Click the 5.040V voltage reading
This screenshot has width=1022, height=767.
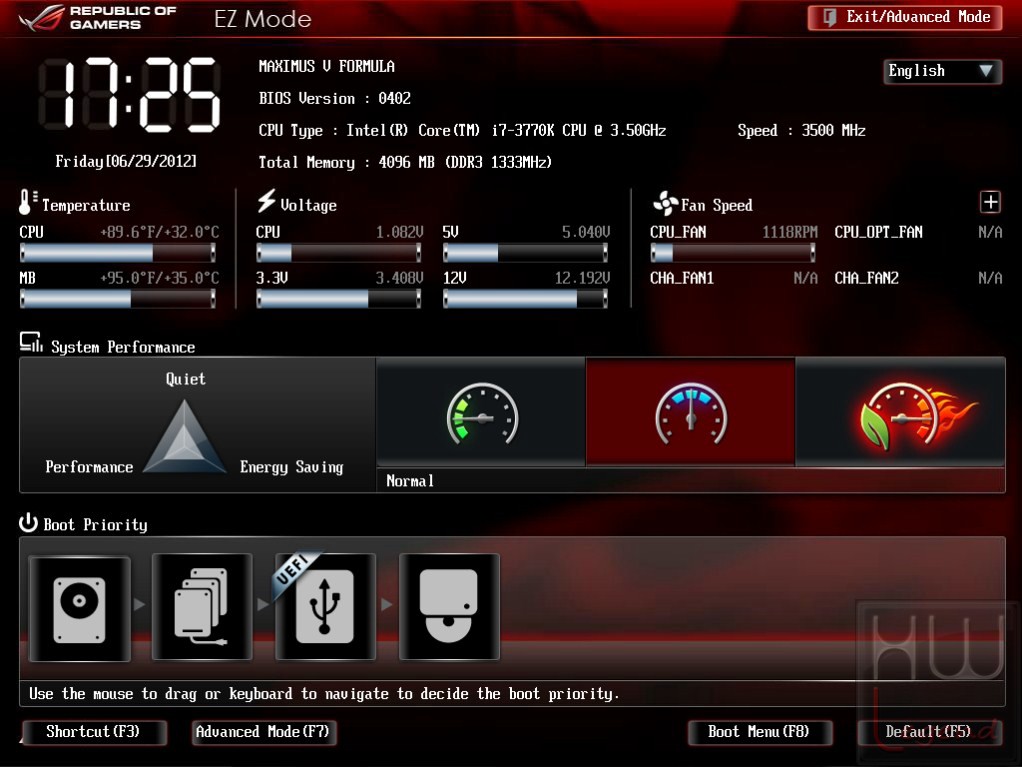[586, 232]
